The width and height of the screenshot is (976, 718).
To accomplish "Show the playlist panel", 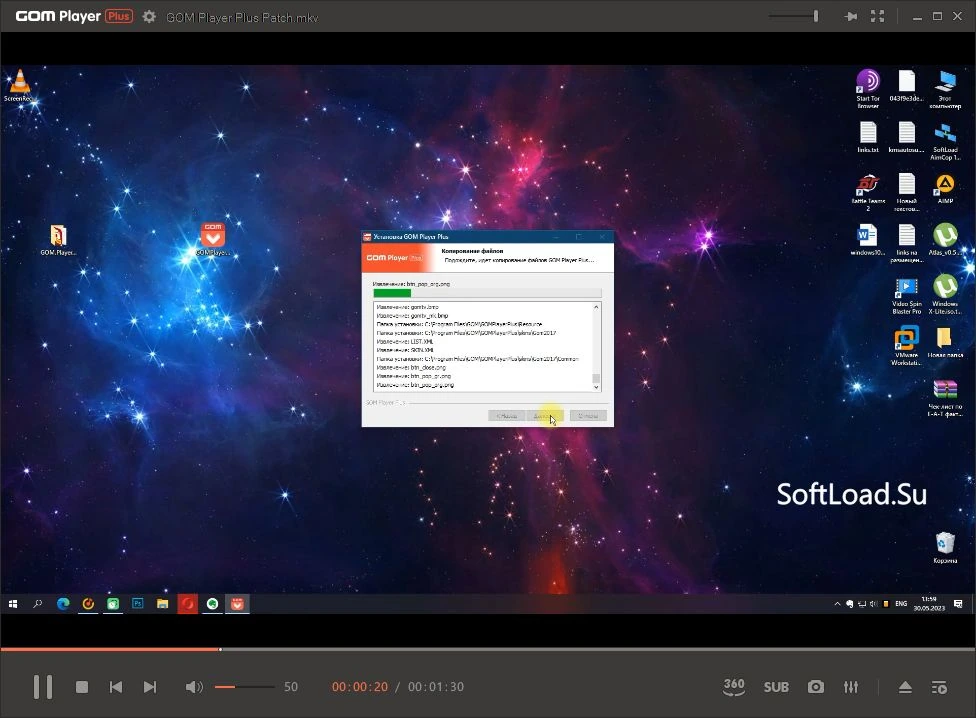I will 939,687.
